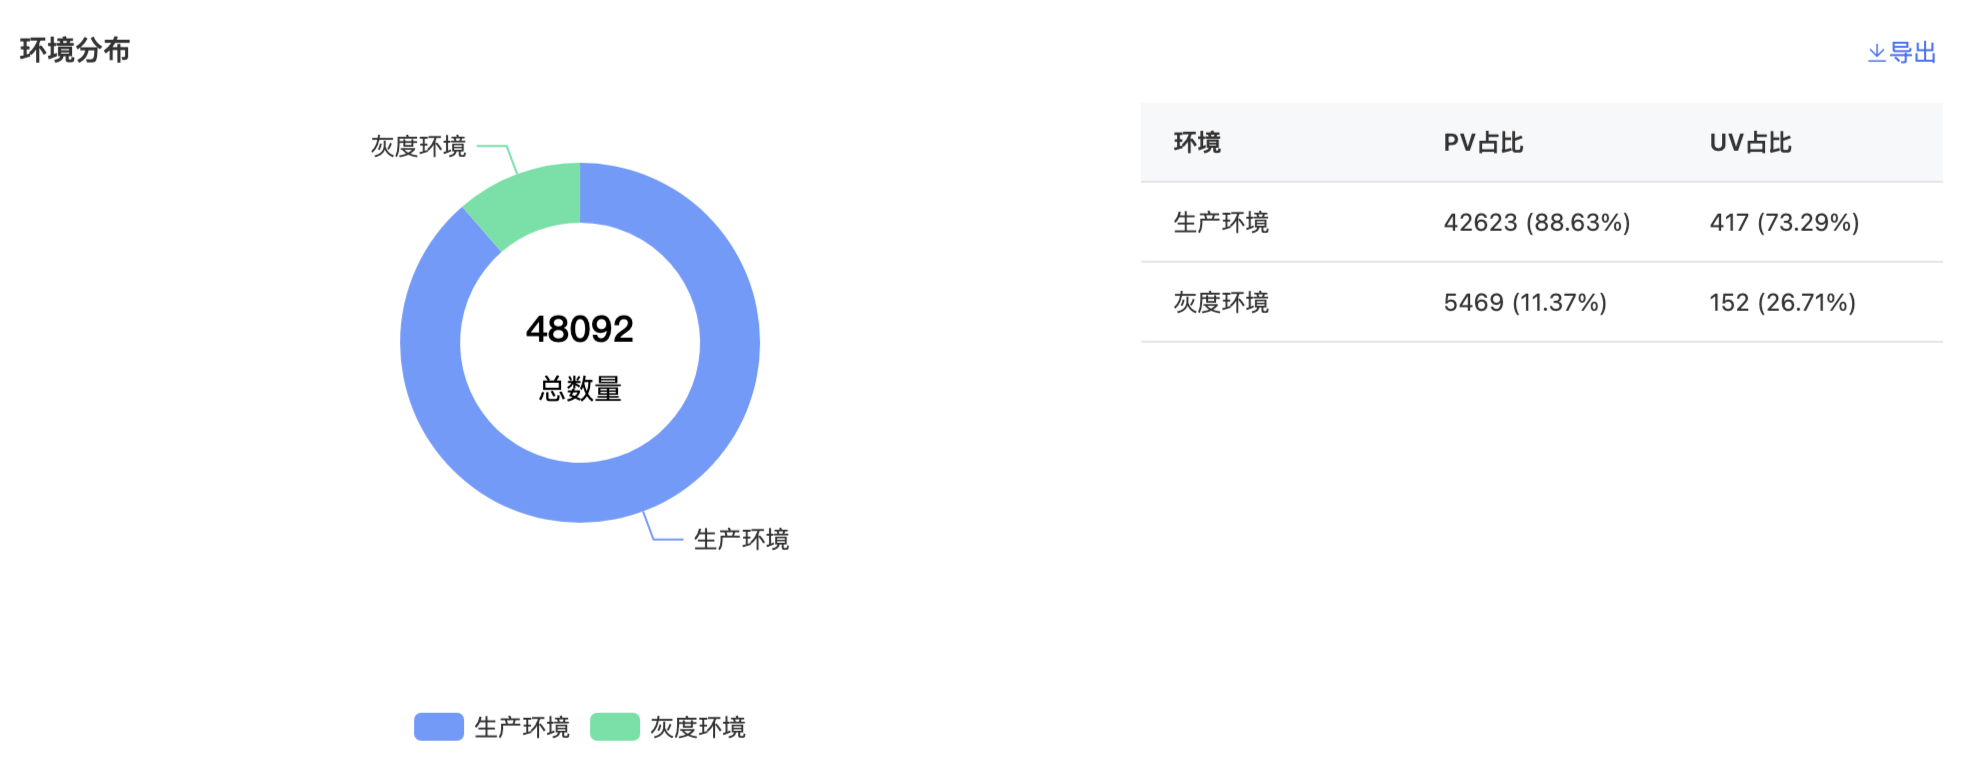The height and width of the screenshot is (782, 1964).
Task: Click the export download arrow icon
Action: click(1877, 53)
